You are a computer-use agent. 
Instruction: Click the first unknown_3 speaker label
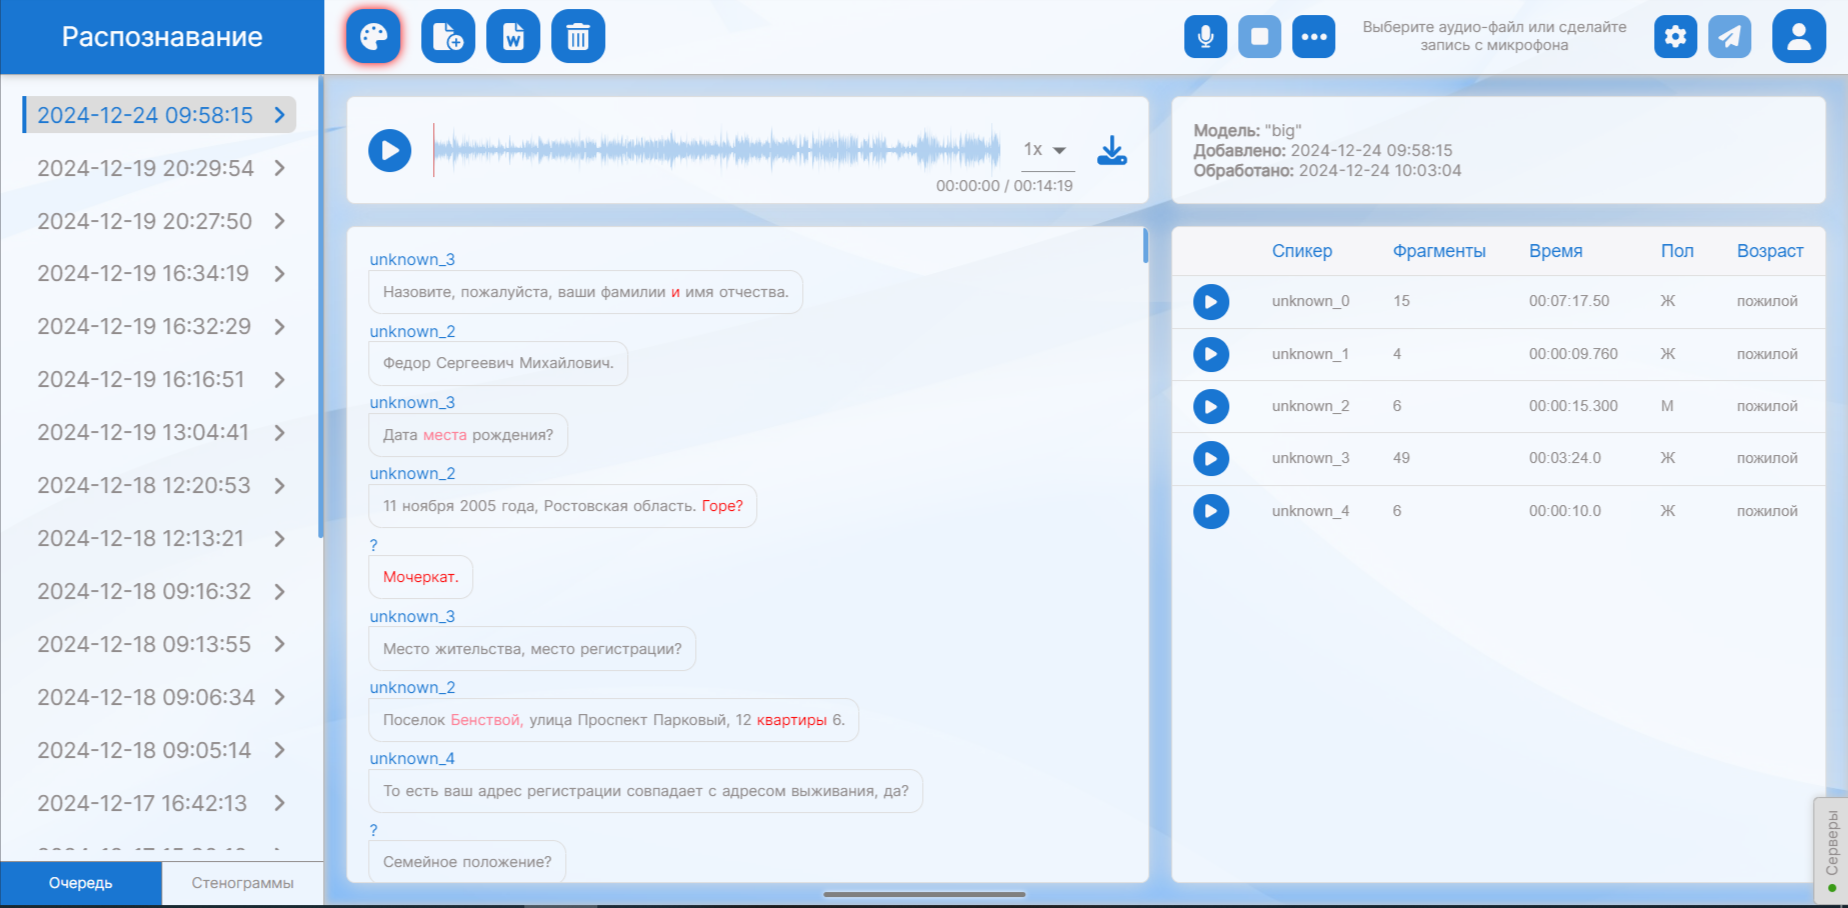412,260
